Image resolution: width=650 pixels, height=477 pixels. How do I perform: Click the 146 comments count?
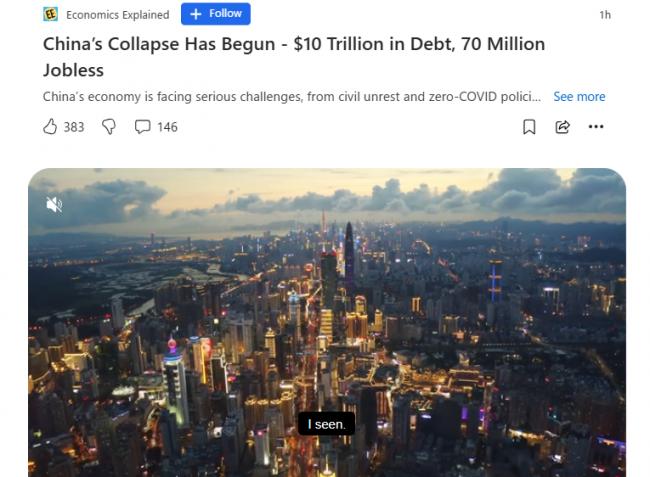pos(167,127)
